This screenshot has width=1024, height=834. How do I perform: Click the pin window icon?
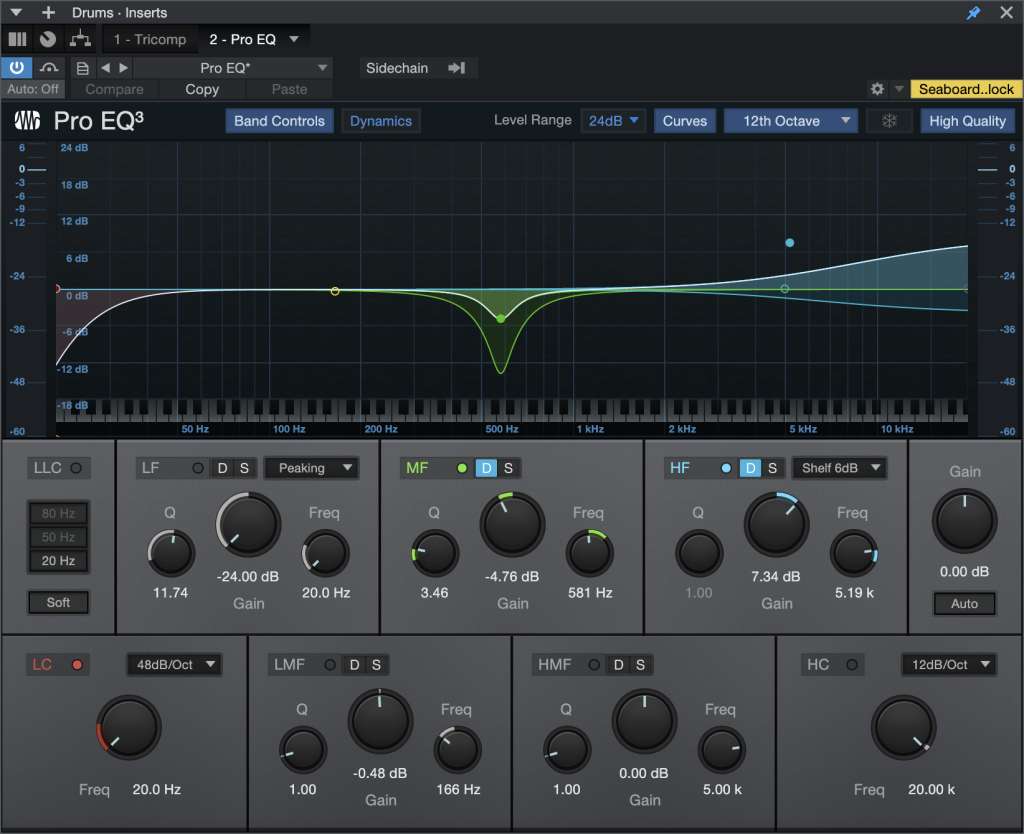[x=973, y=13]
